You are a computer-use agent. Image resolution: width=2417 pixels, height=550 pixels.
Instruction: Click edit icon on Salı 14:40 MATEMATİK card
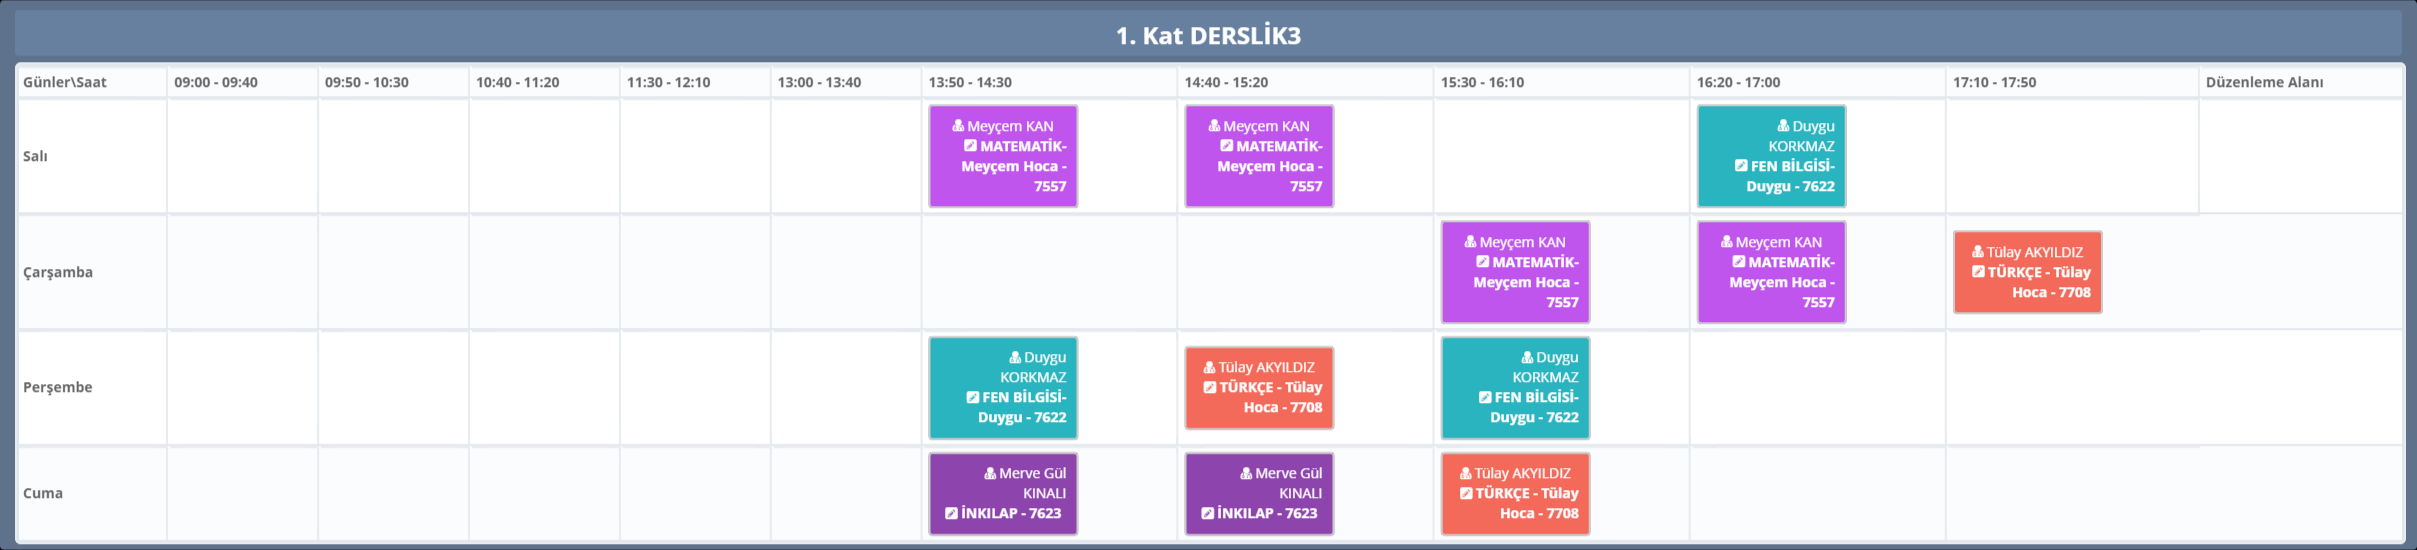point(1226,146)
